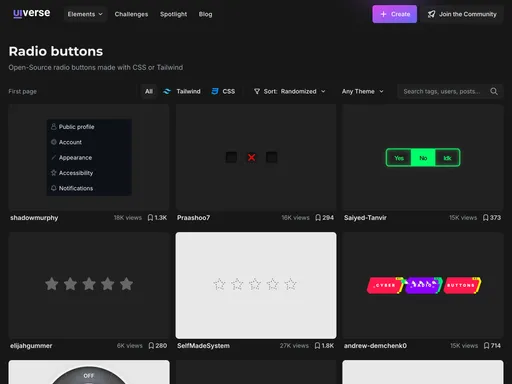Click the third gray star rating
Image resolution: width=512 pixels, height=384 pixels.
tap(89, 284)
